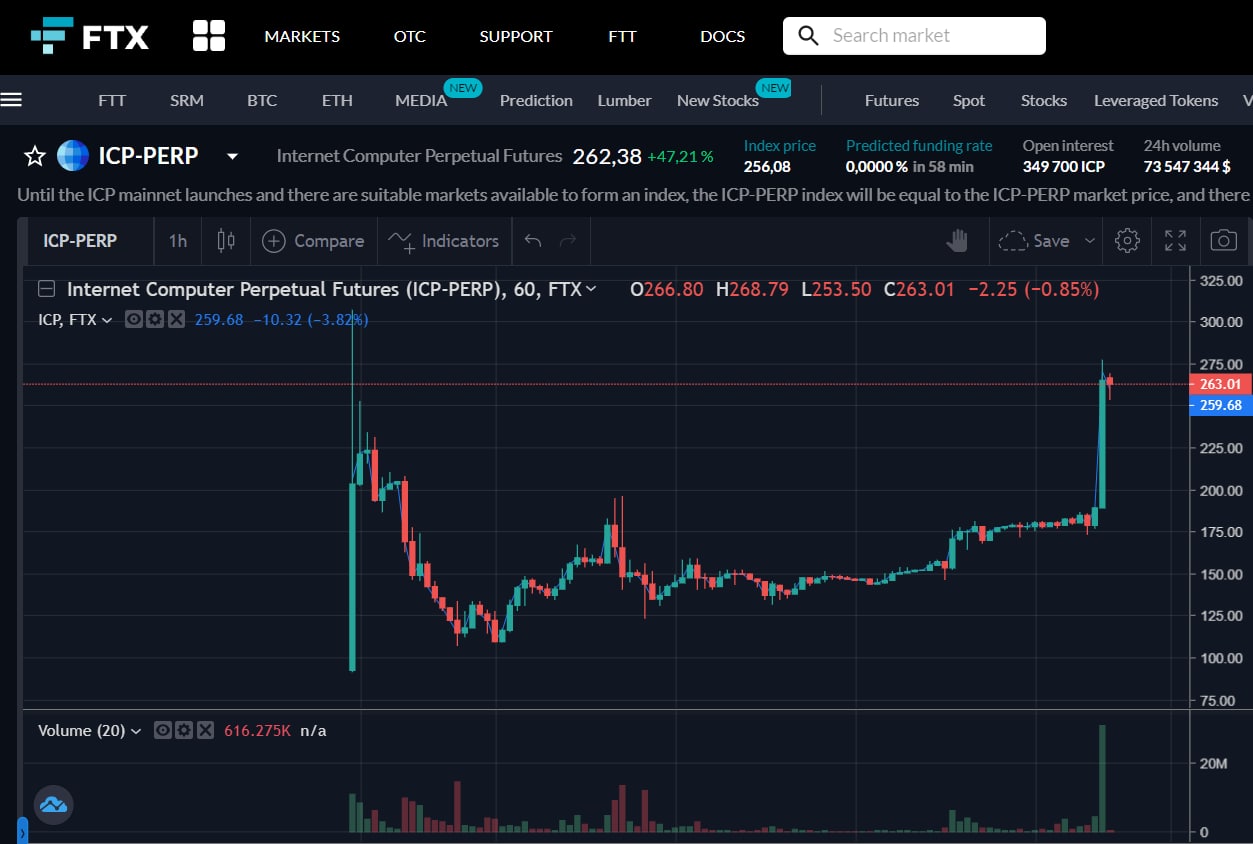Click the +47,21 % change value
This screenshot has height=844, width=1253.
680,157
